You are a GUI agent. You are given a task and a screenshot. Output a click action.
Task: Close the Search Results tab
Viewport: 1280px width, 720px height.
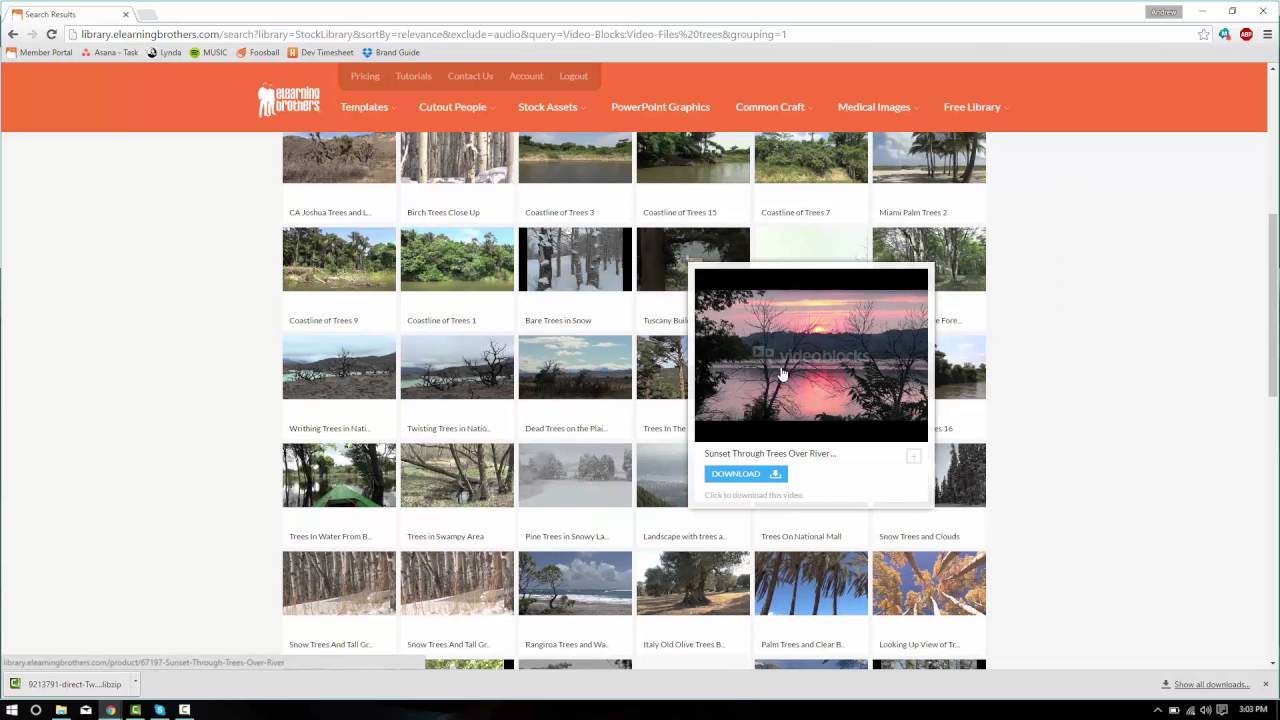[125, 14]
